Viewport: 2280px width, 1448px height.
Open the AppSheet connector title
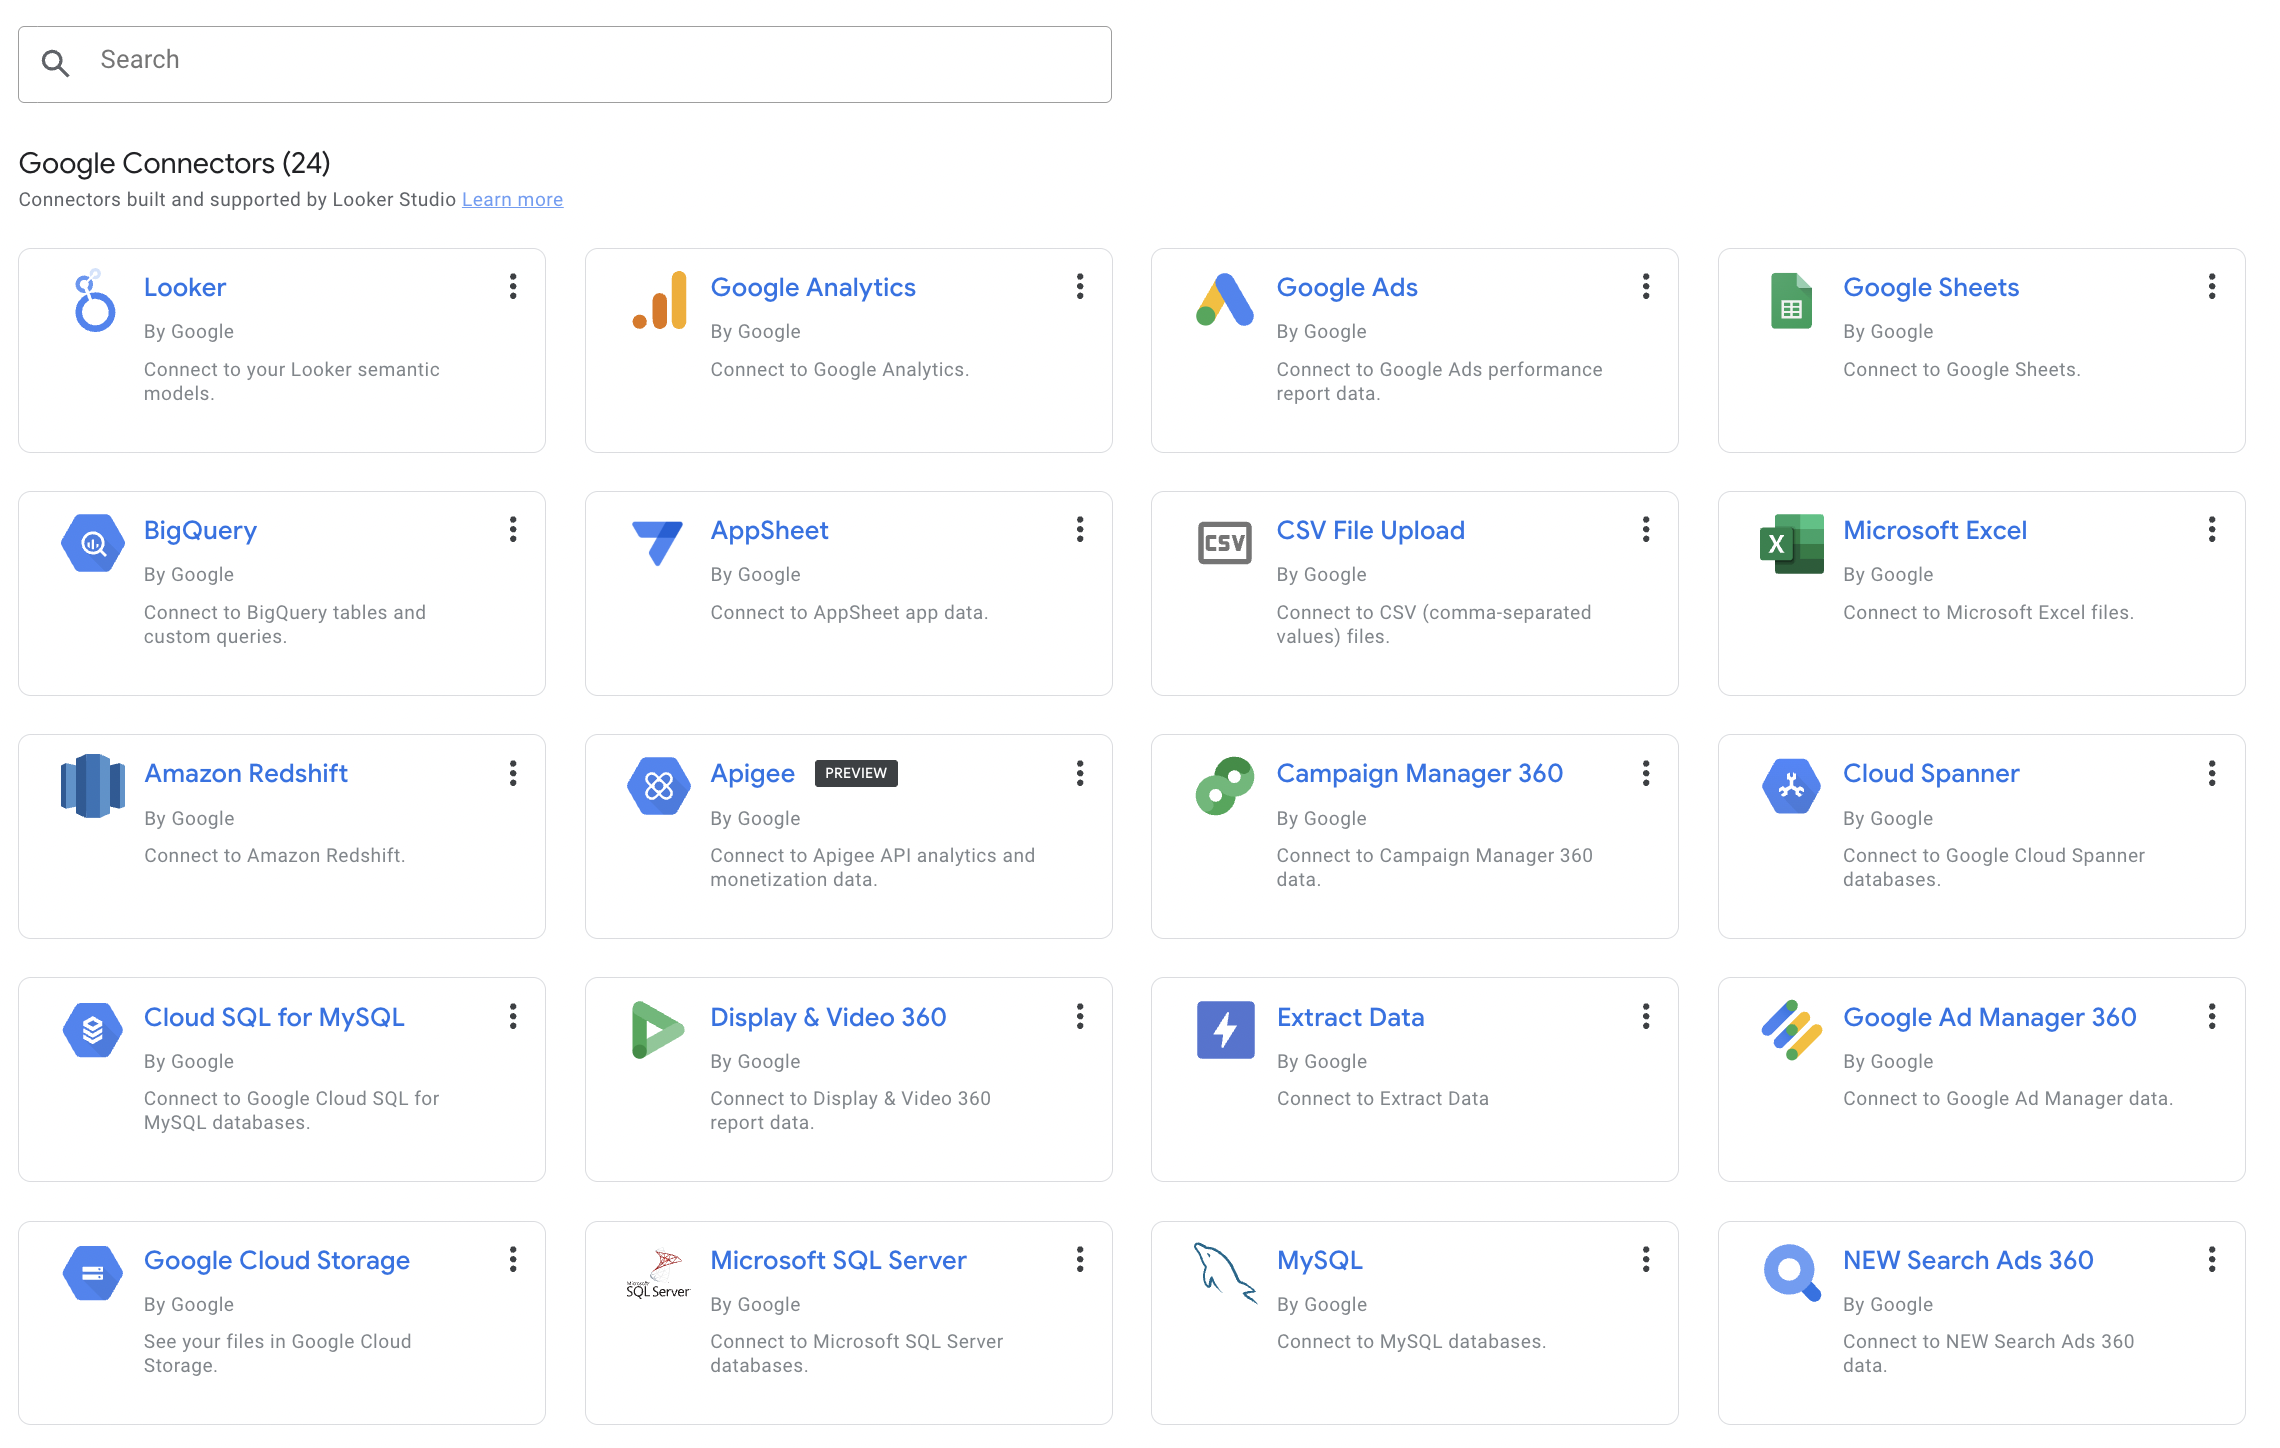click(769, 530)
